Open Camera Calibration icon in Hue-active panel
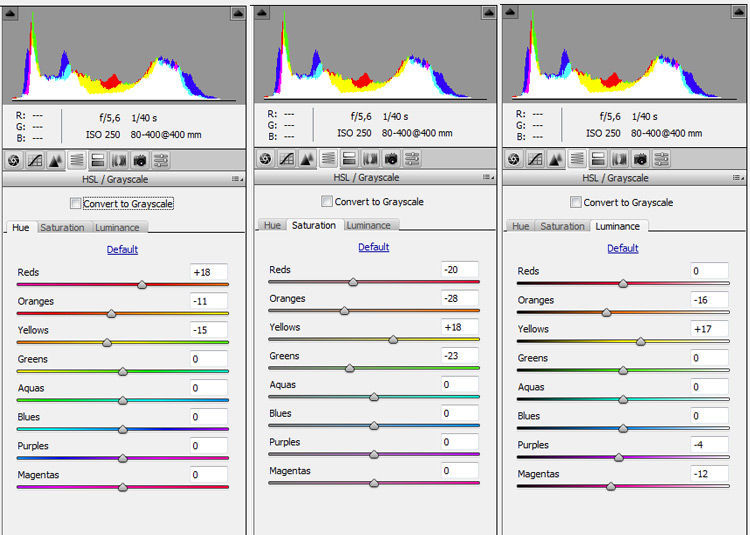The image size is (750, 535). (x=140, y=160)
